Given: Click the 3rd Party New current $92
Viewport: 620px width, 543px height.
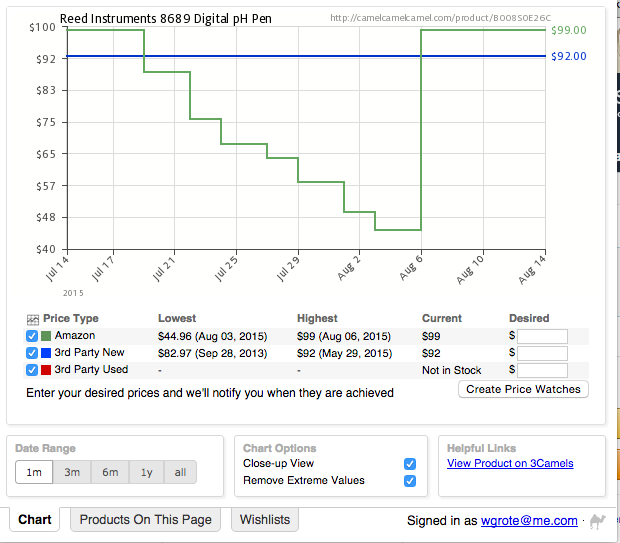Looking at the screenshot, I should tap(431, 353).
